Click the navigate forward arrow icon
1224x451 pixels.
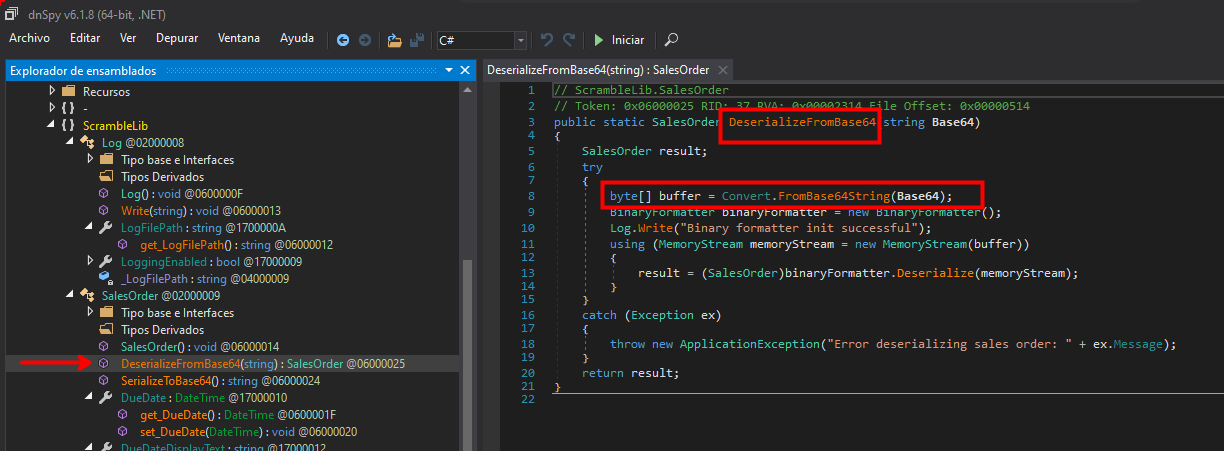pos(365,40)
